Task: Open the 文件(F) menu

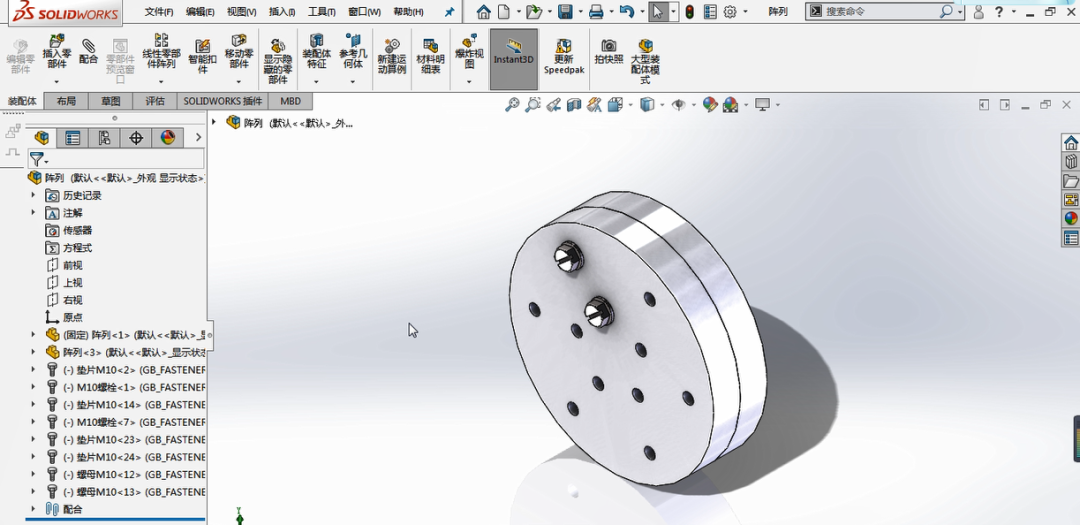Action: [x=159, y=12]
